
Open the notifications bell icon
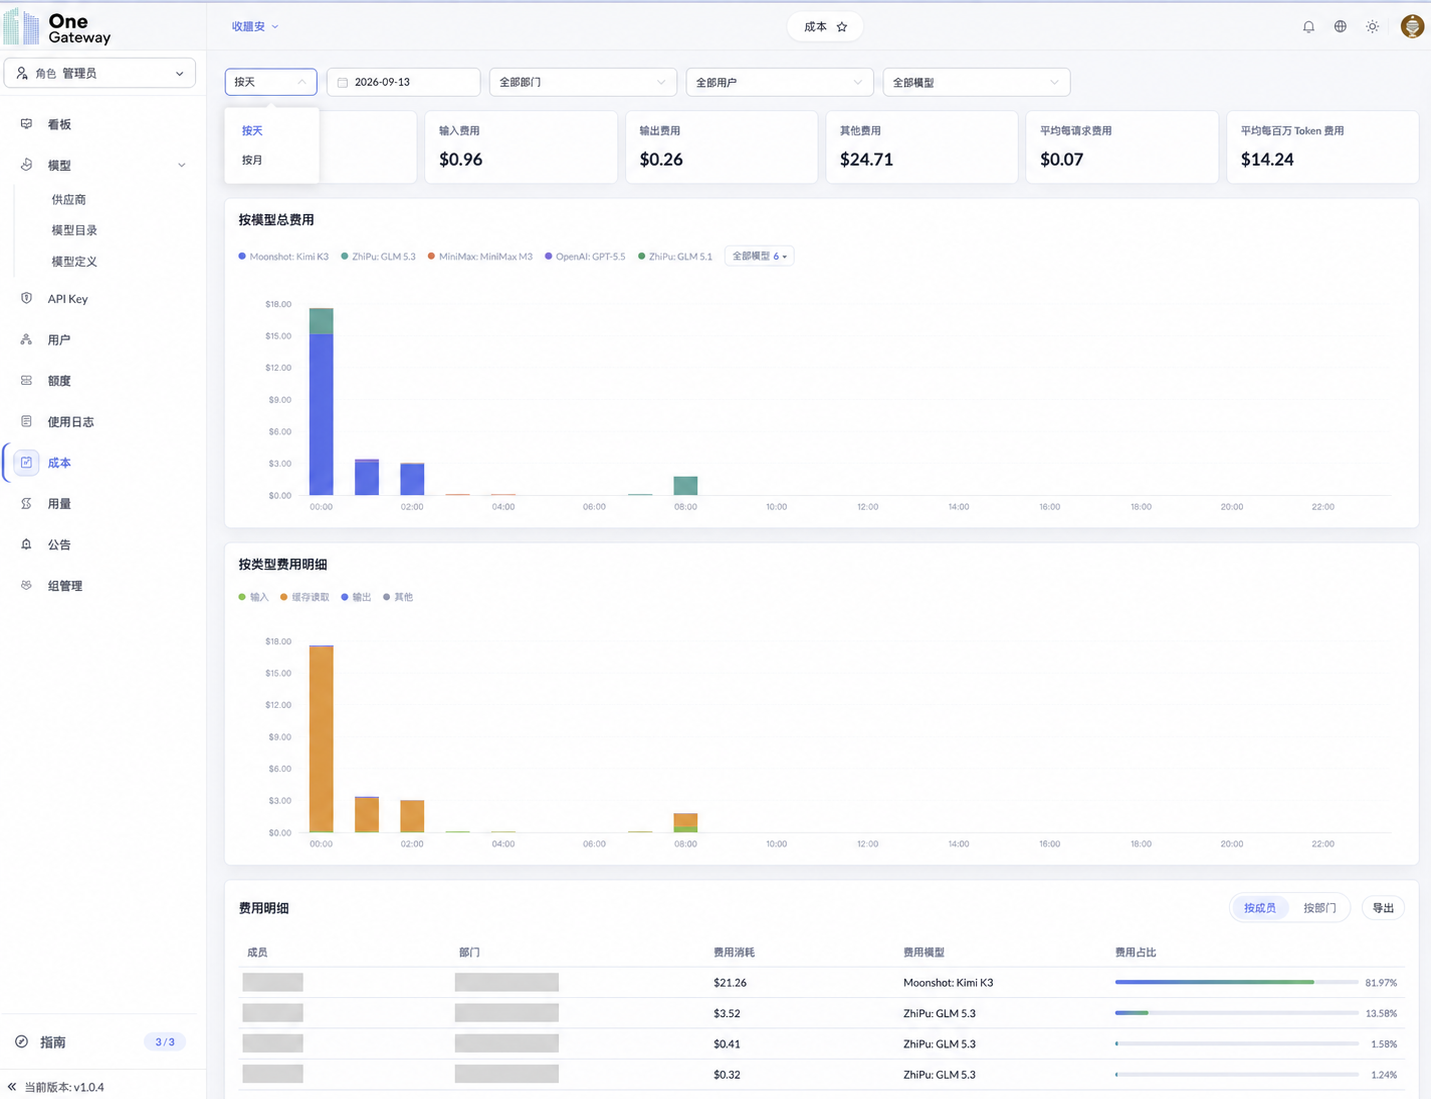[x=1308, y=27]
